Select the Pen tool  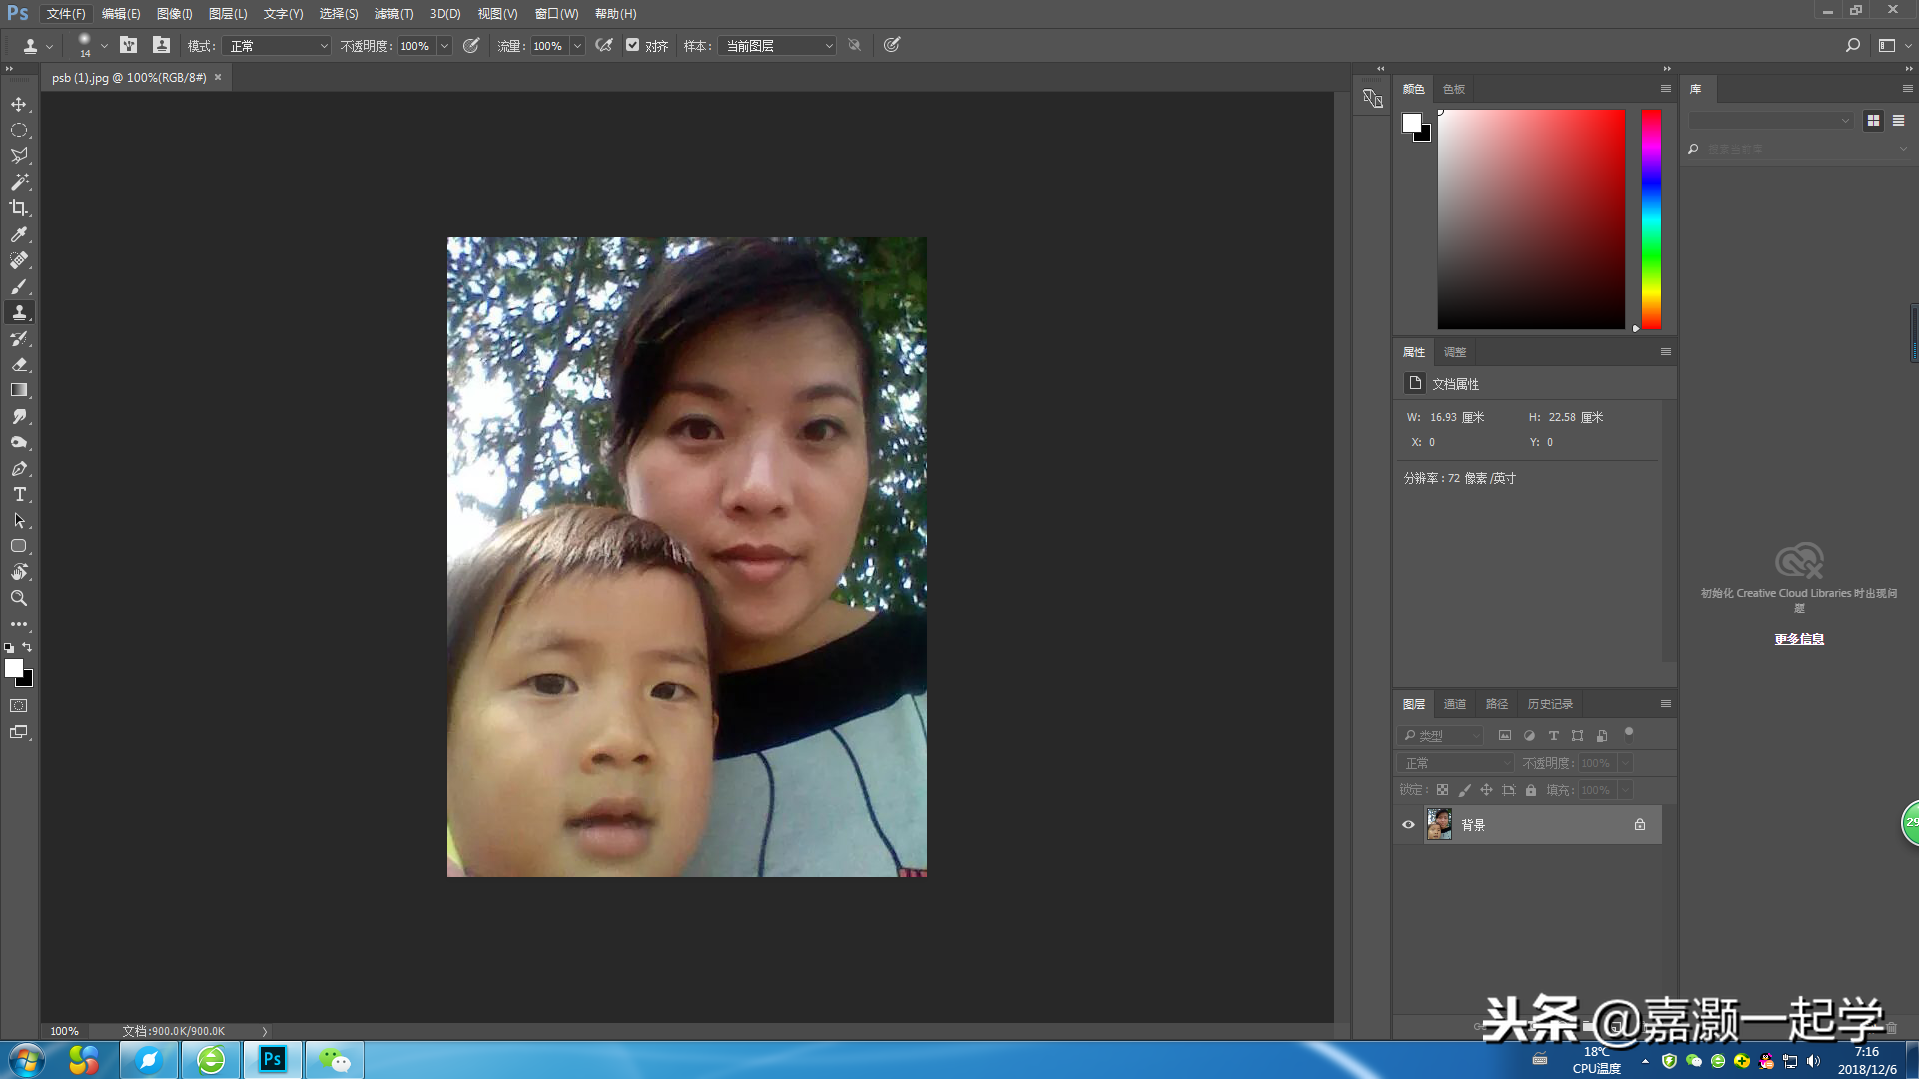point(19,468)
